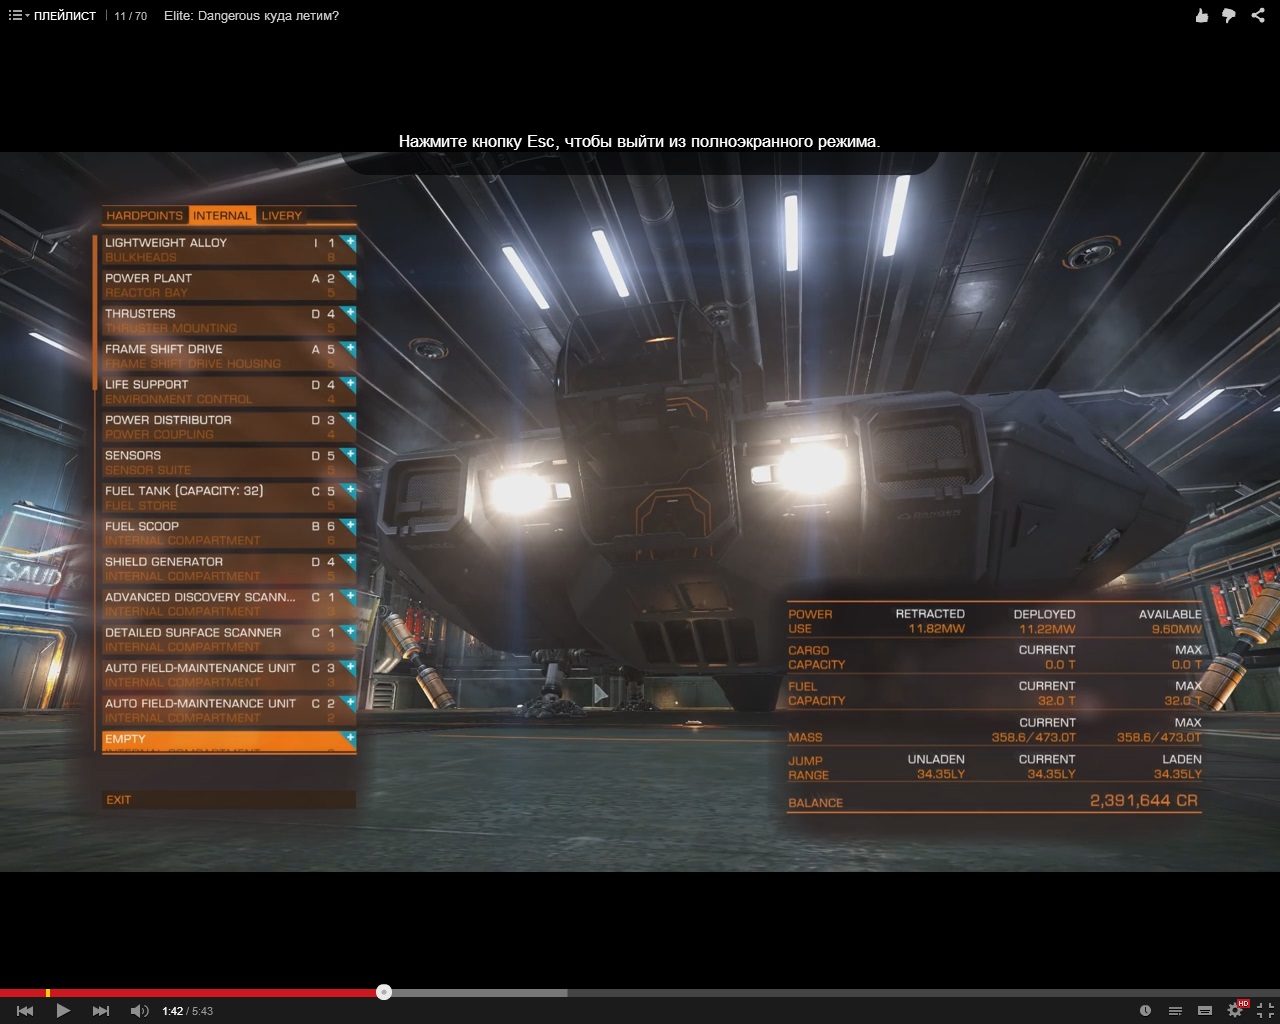This screenshot has width=1280, height=1024.
Task: Select the highlighted Empty internal slot
Action: (x=229, y=742)
